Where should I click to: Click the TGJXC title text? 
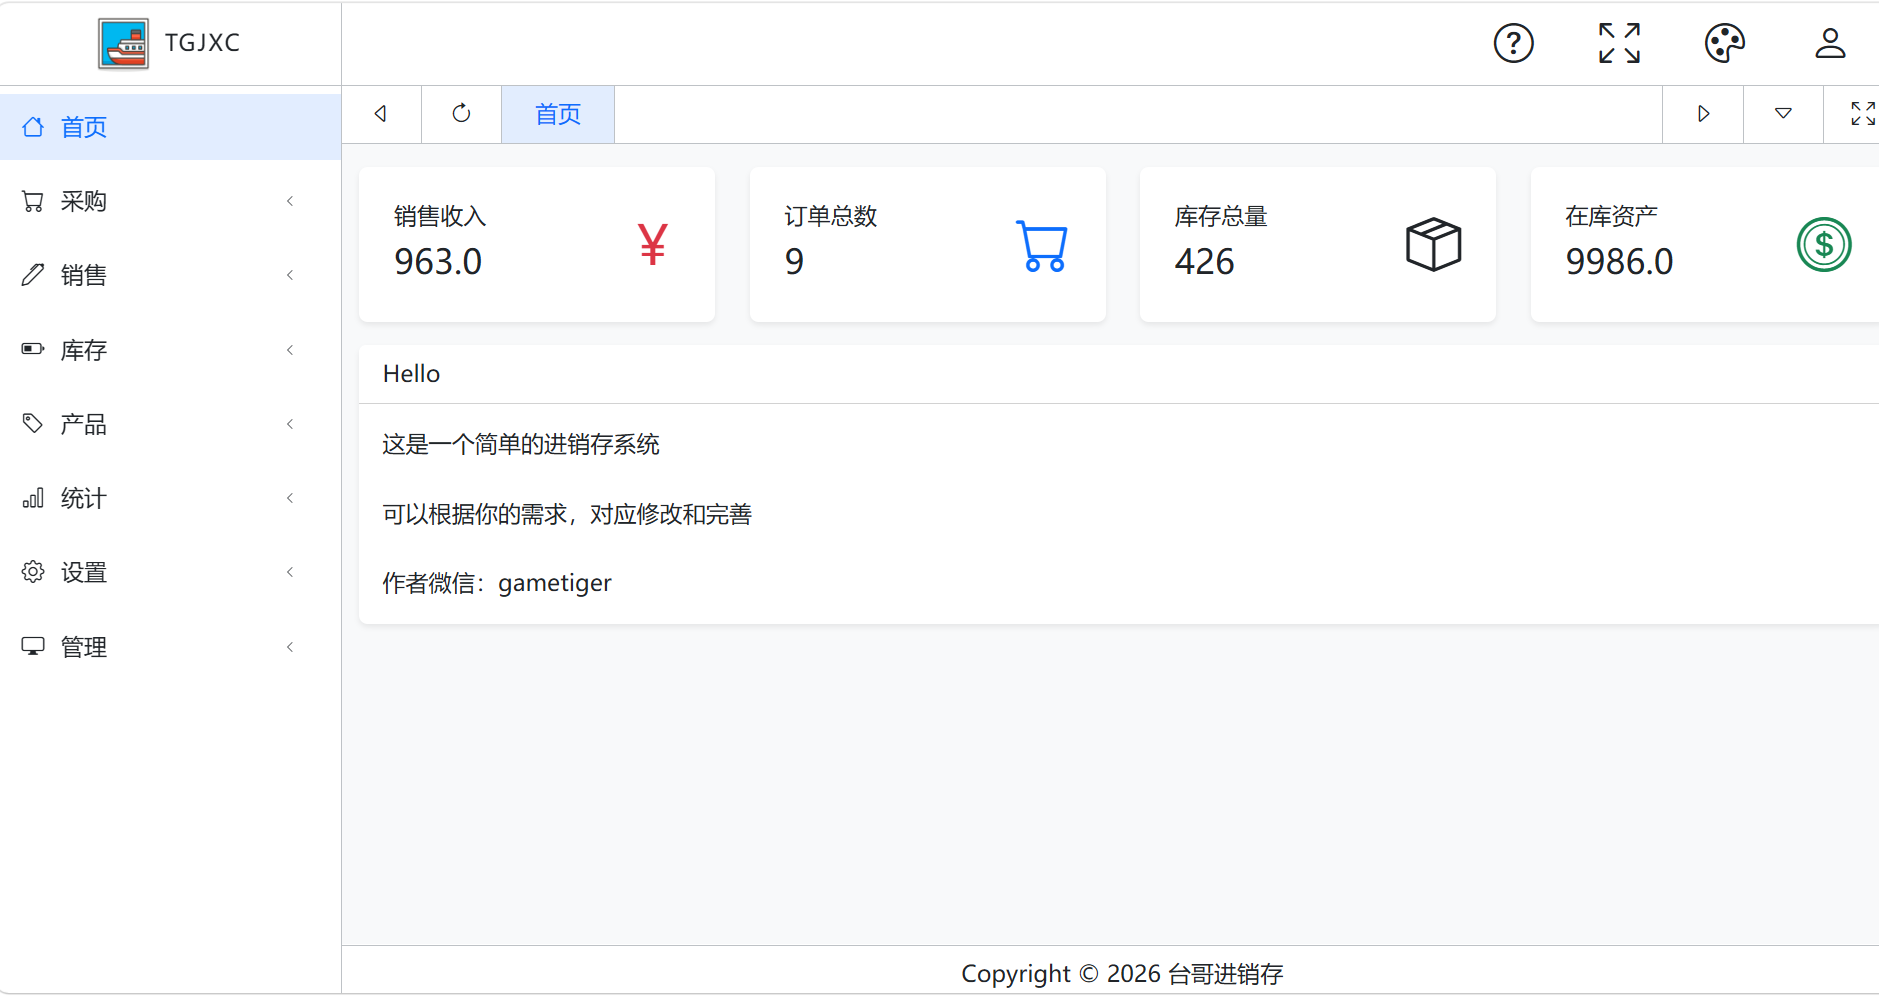click(x=202, y=43)
